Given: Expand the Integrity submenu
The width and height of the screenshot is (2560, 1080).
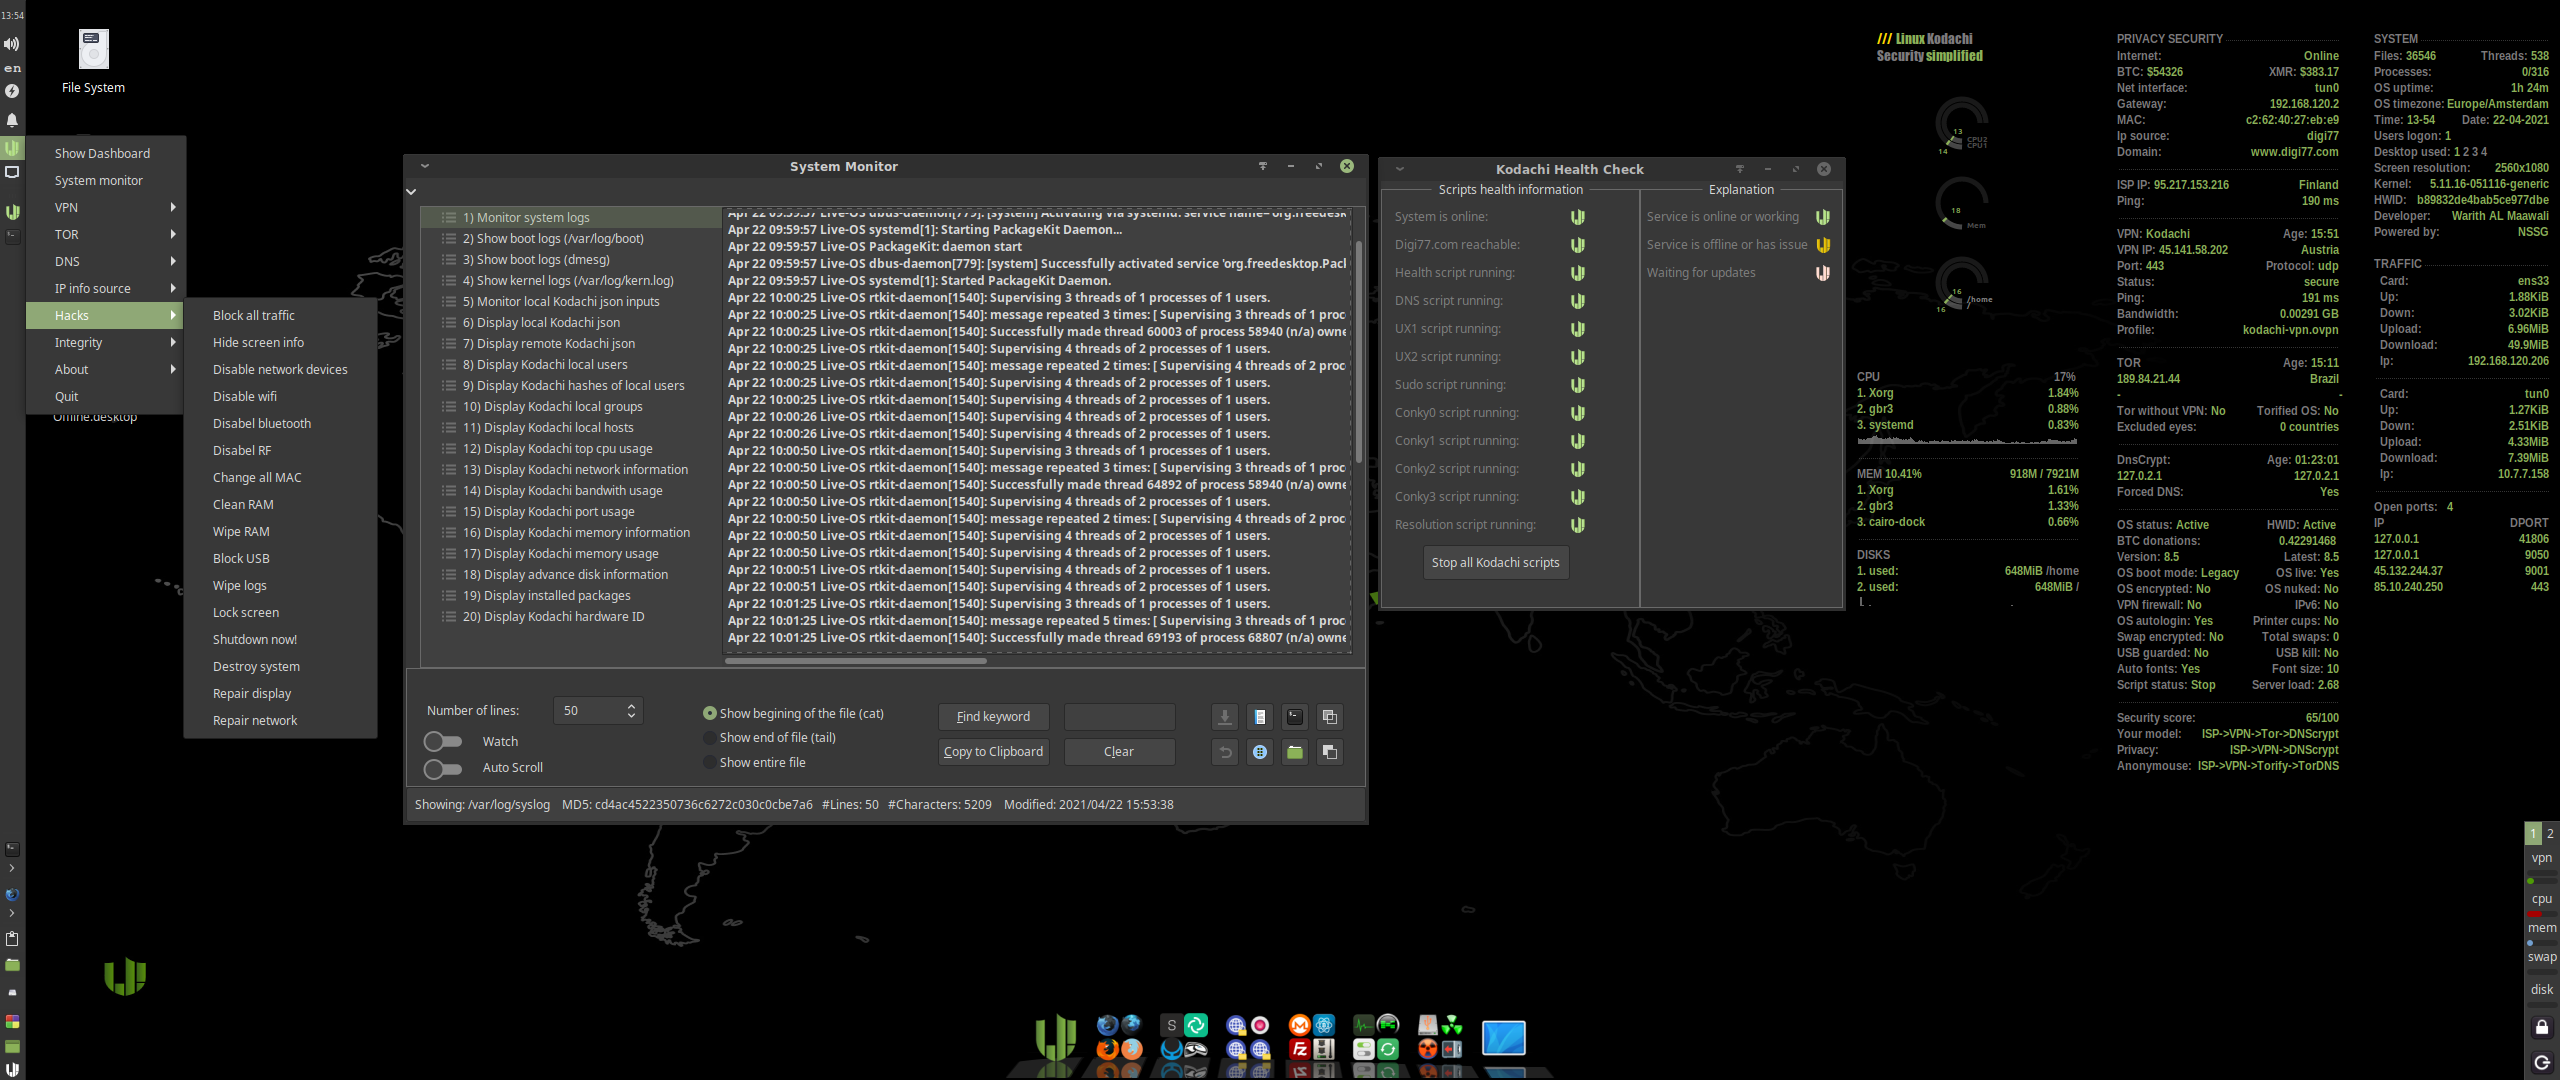Looking at the screenshot, I should coord(104,342).
